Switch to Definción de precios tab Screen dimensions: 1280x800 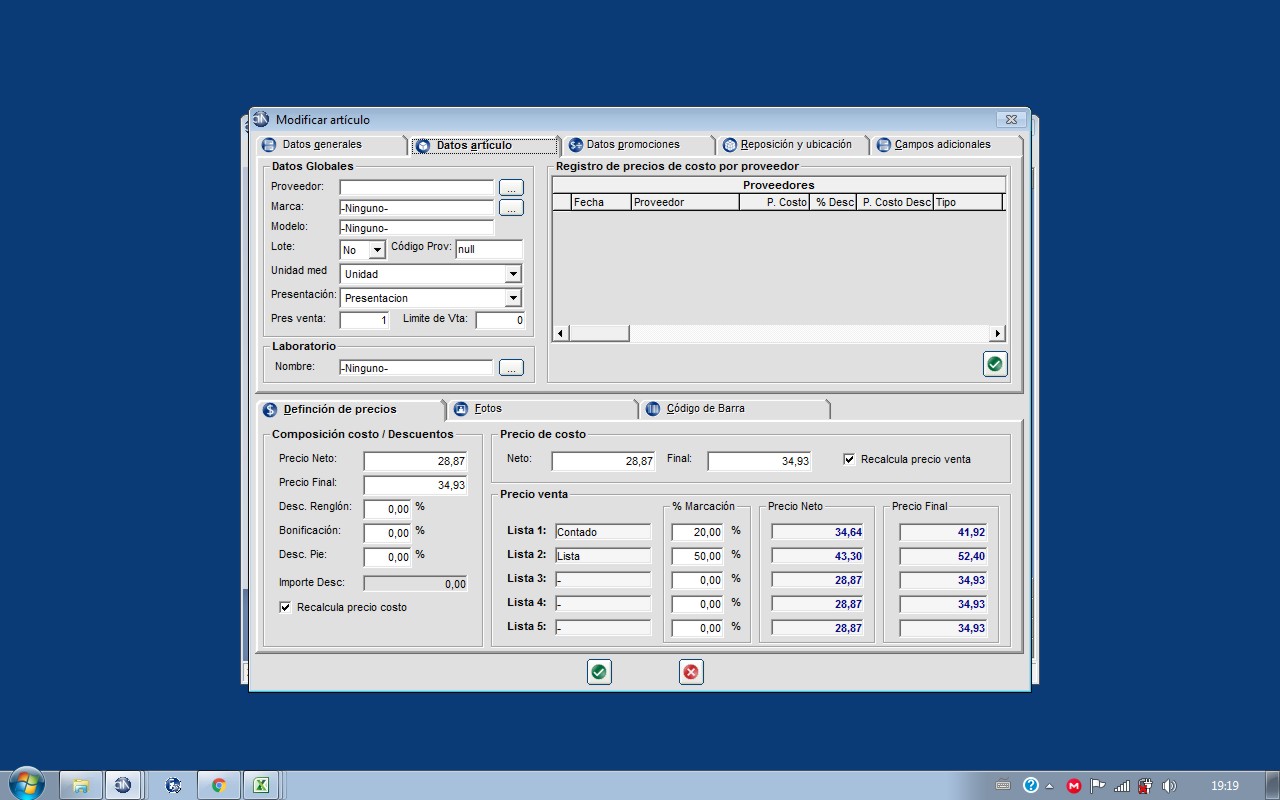click(x=352, y=409)
